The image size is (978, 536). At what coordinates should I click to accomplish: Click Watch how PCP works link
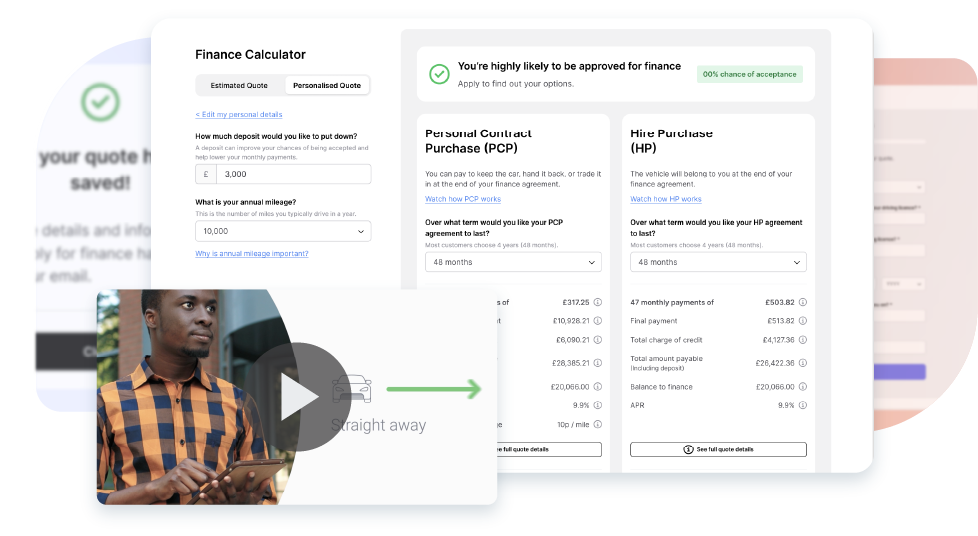(463, 199)
